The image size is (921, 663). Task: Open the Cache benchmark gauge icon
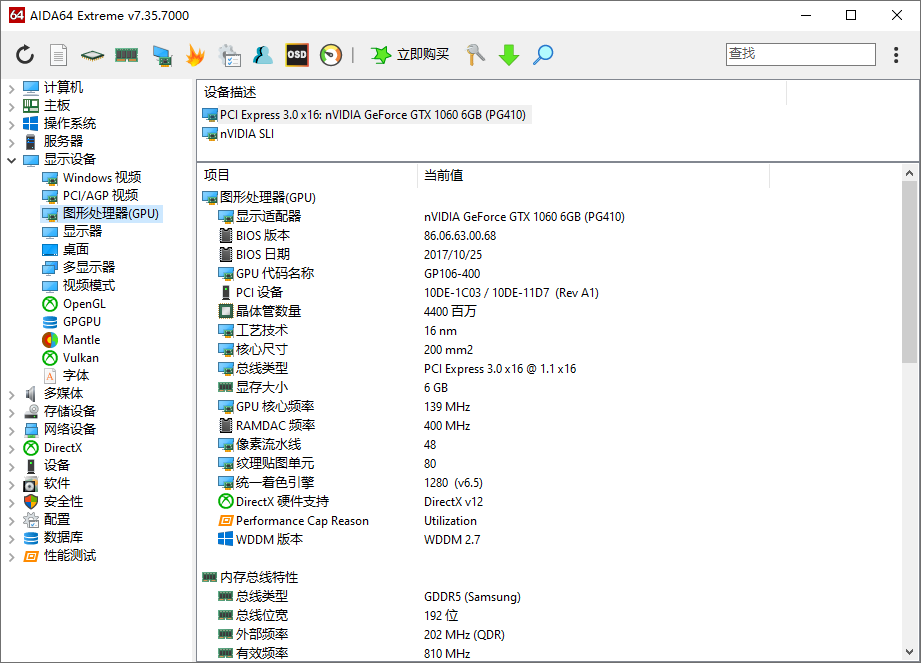tap(330, 55)
